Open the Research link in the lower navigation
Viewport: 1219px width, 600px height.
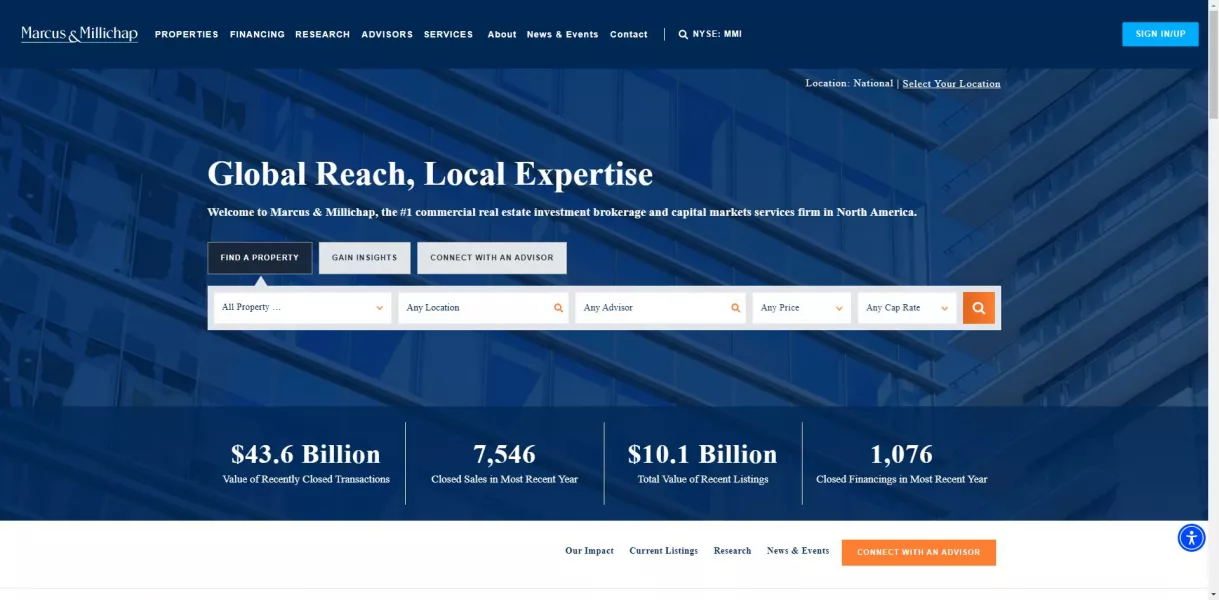point(732,551)
